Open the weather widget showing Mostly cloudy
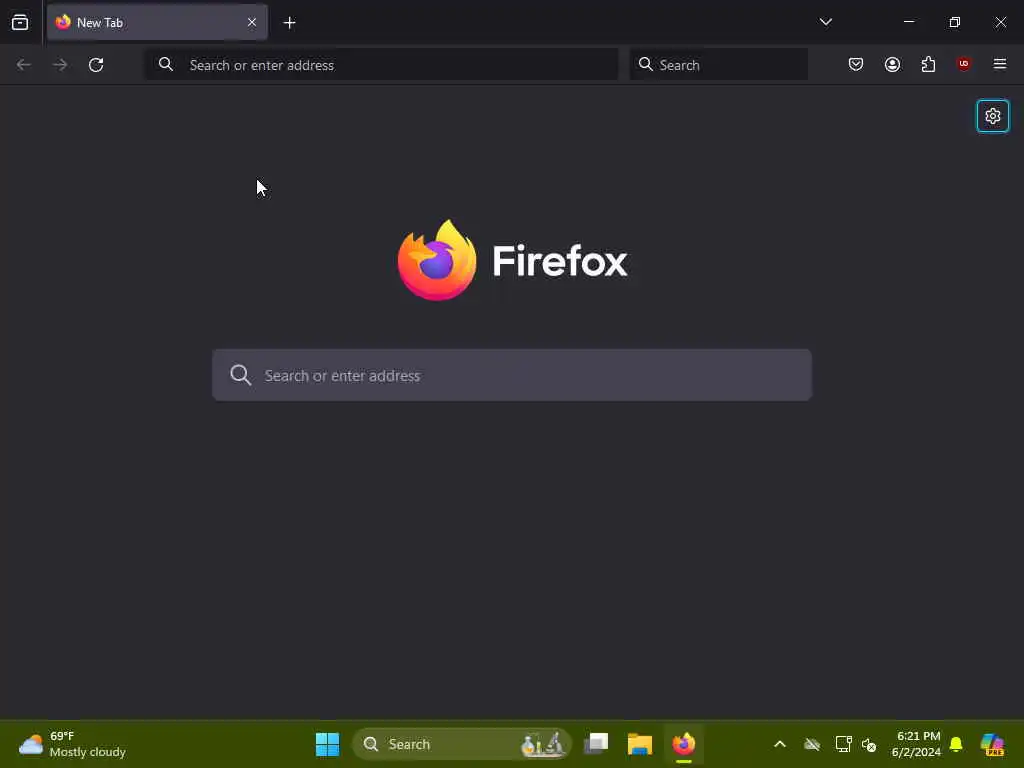Viewport: 1024px width, 768px height. (x=72, y=744)
